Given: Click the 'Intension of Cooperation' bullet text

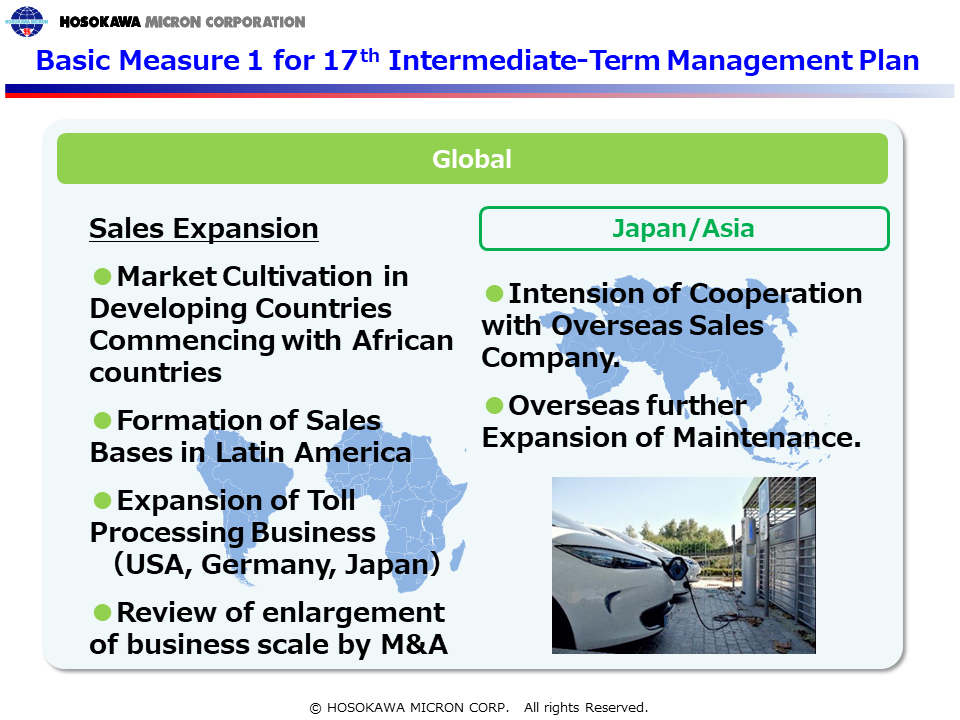Looking at the screenshot, I should click(672, 325).
